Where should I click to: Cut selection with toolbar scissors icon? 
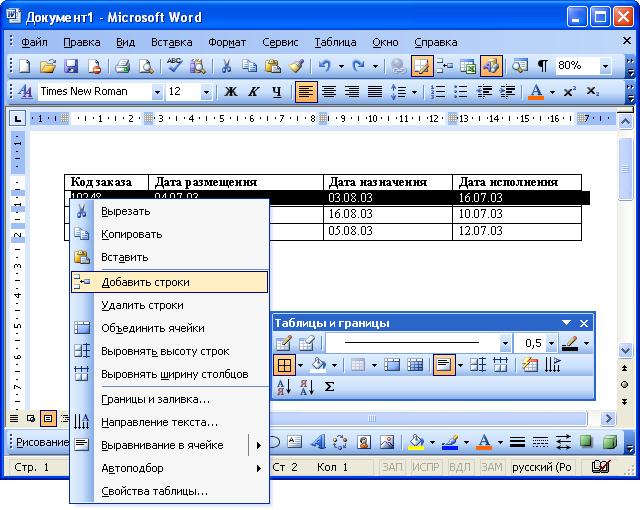[x=226, y=66]
